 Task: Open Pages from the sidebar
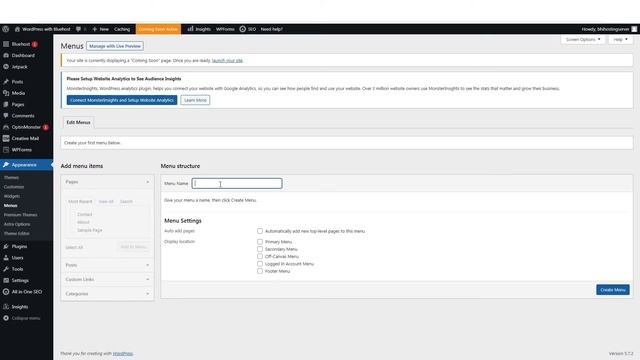point(18,104)
